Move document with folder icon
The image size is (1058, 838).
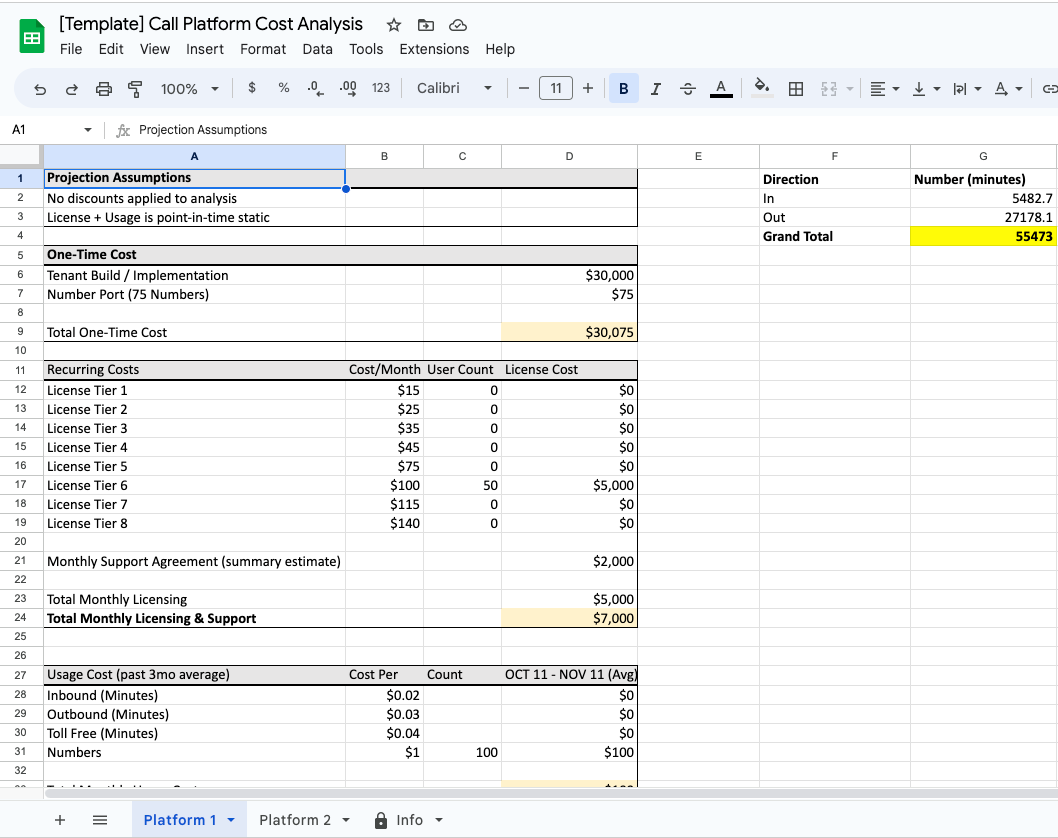click(x=426, y=26)
